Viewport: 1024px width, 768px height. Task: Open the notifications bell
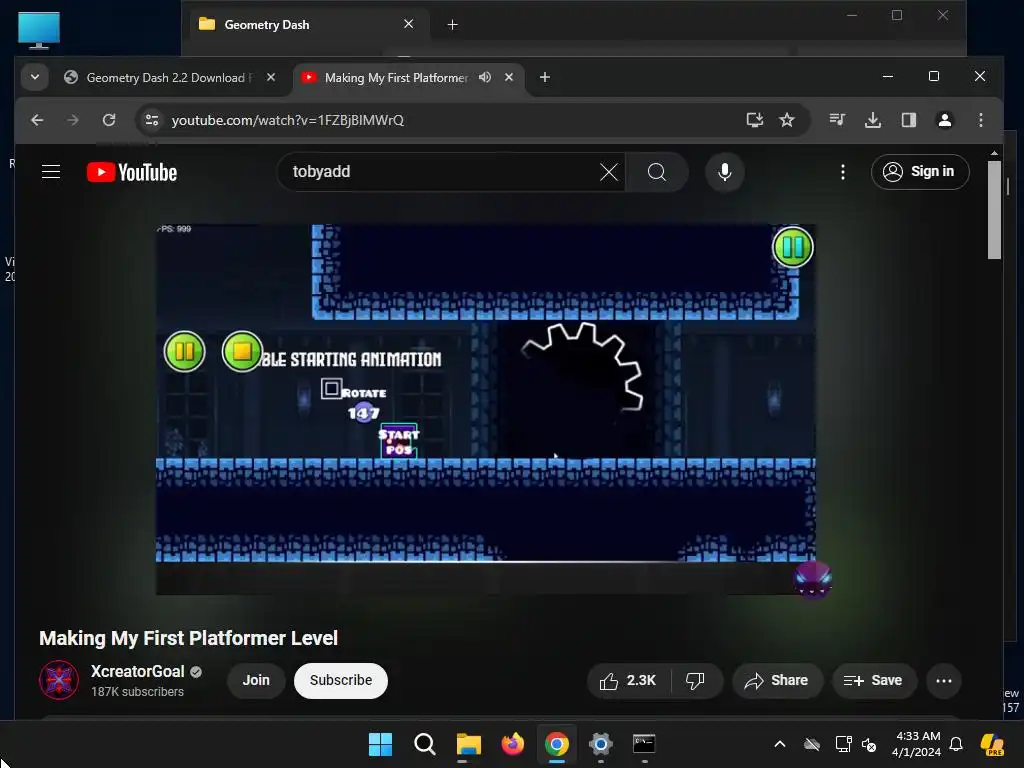(956, 744)
